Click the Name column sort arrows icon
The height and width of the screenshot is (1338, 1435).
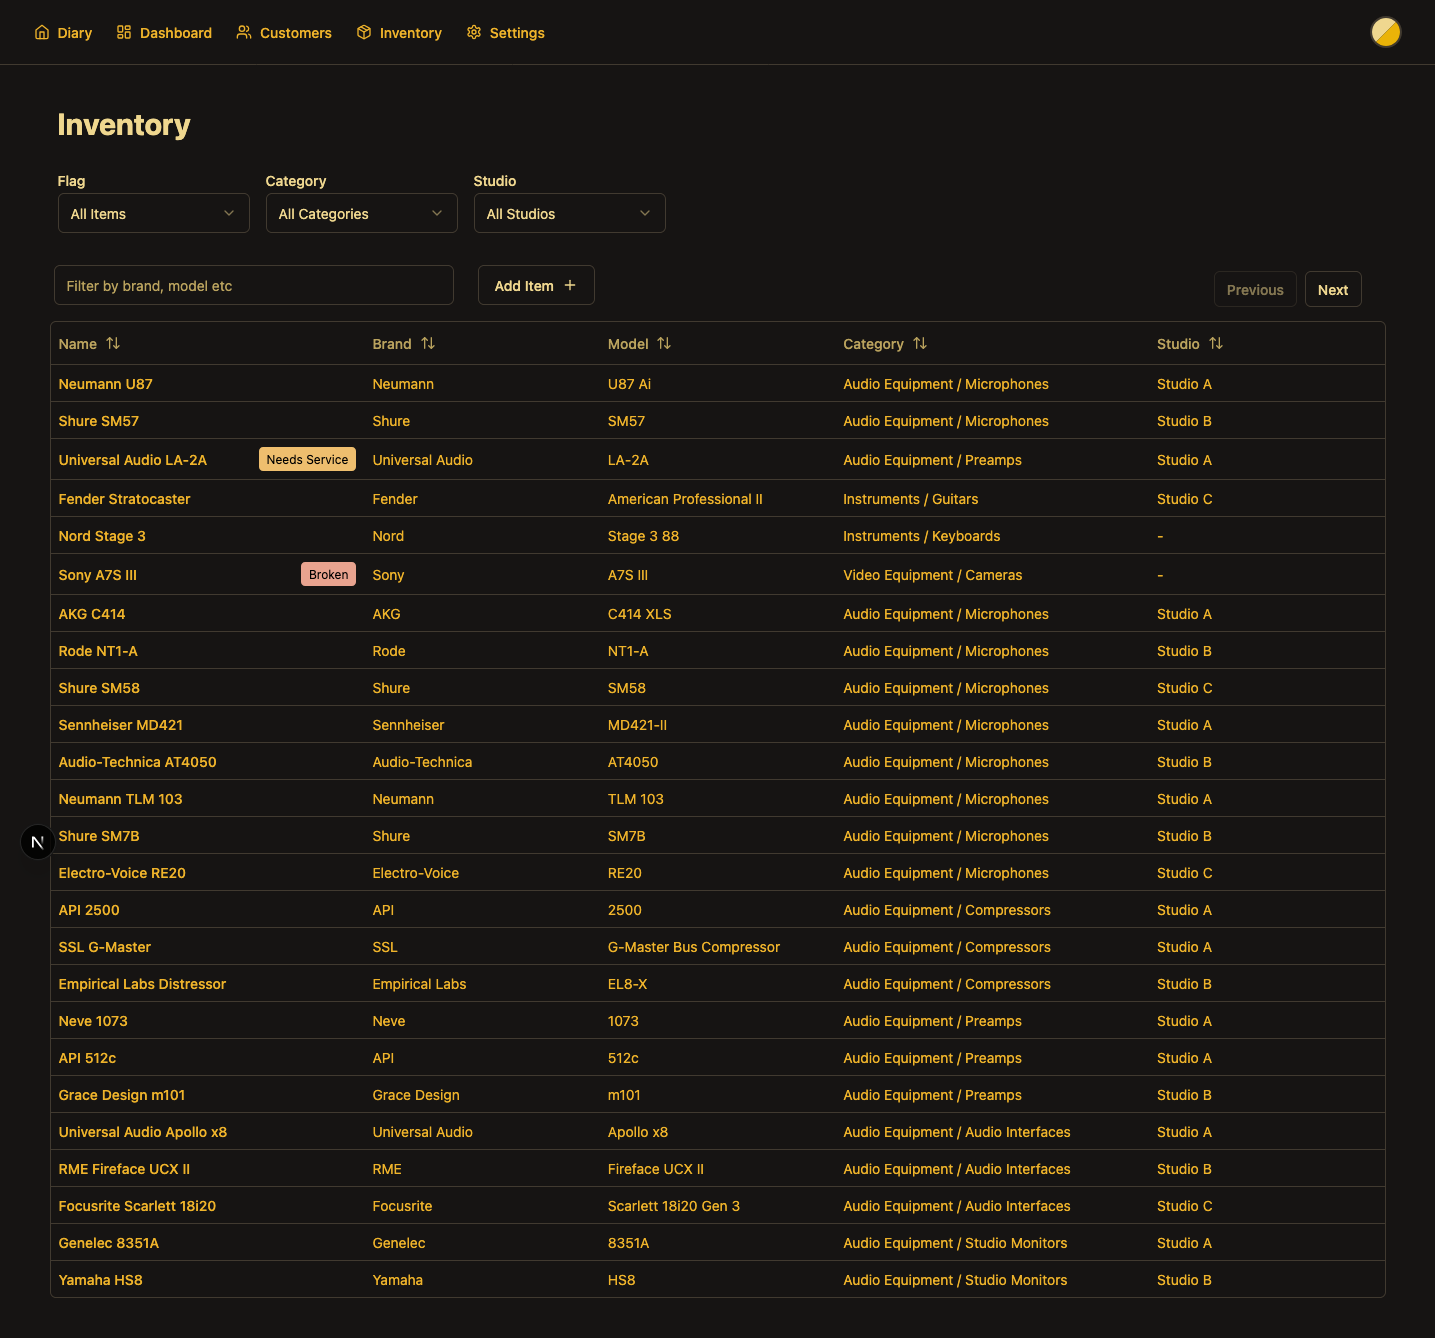[x=113, y=343]
